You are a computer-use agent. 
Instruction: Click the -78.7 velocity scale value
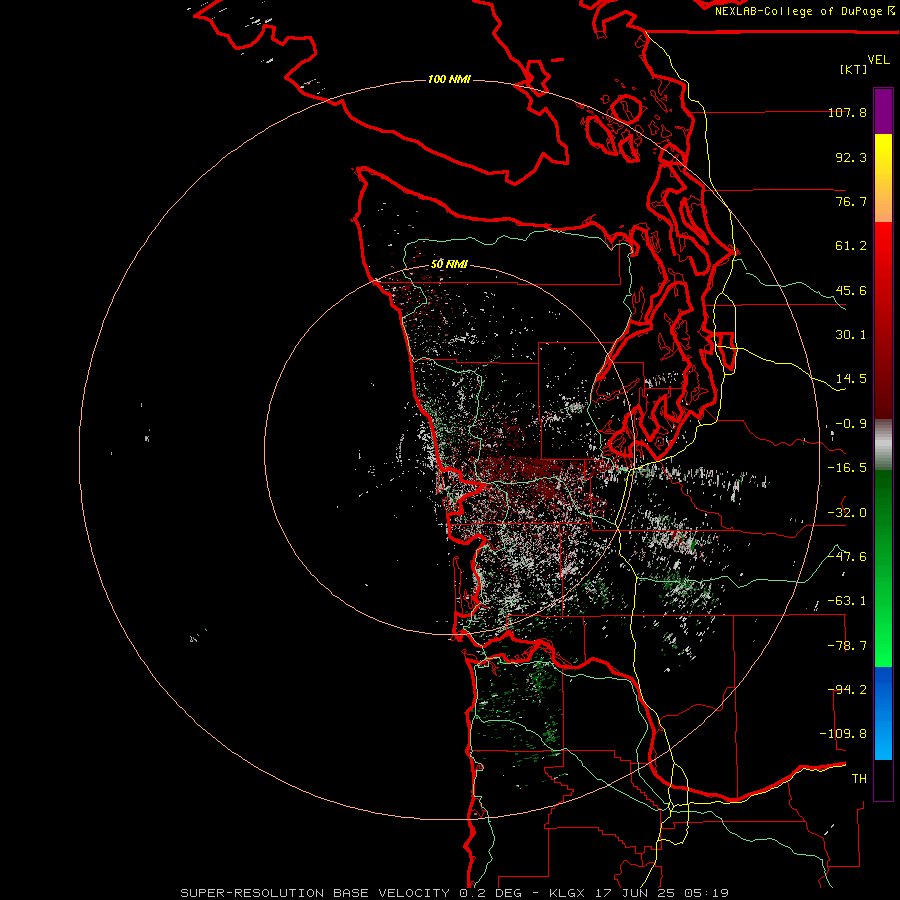tap(847, 646)
